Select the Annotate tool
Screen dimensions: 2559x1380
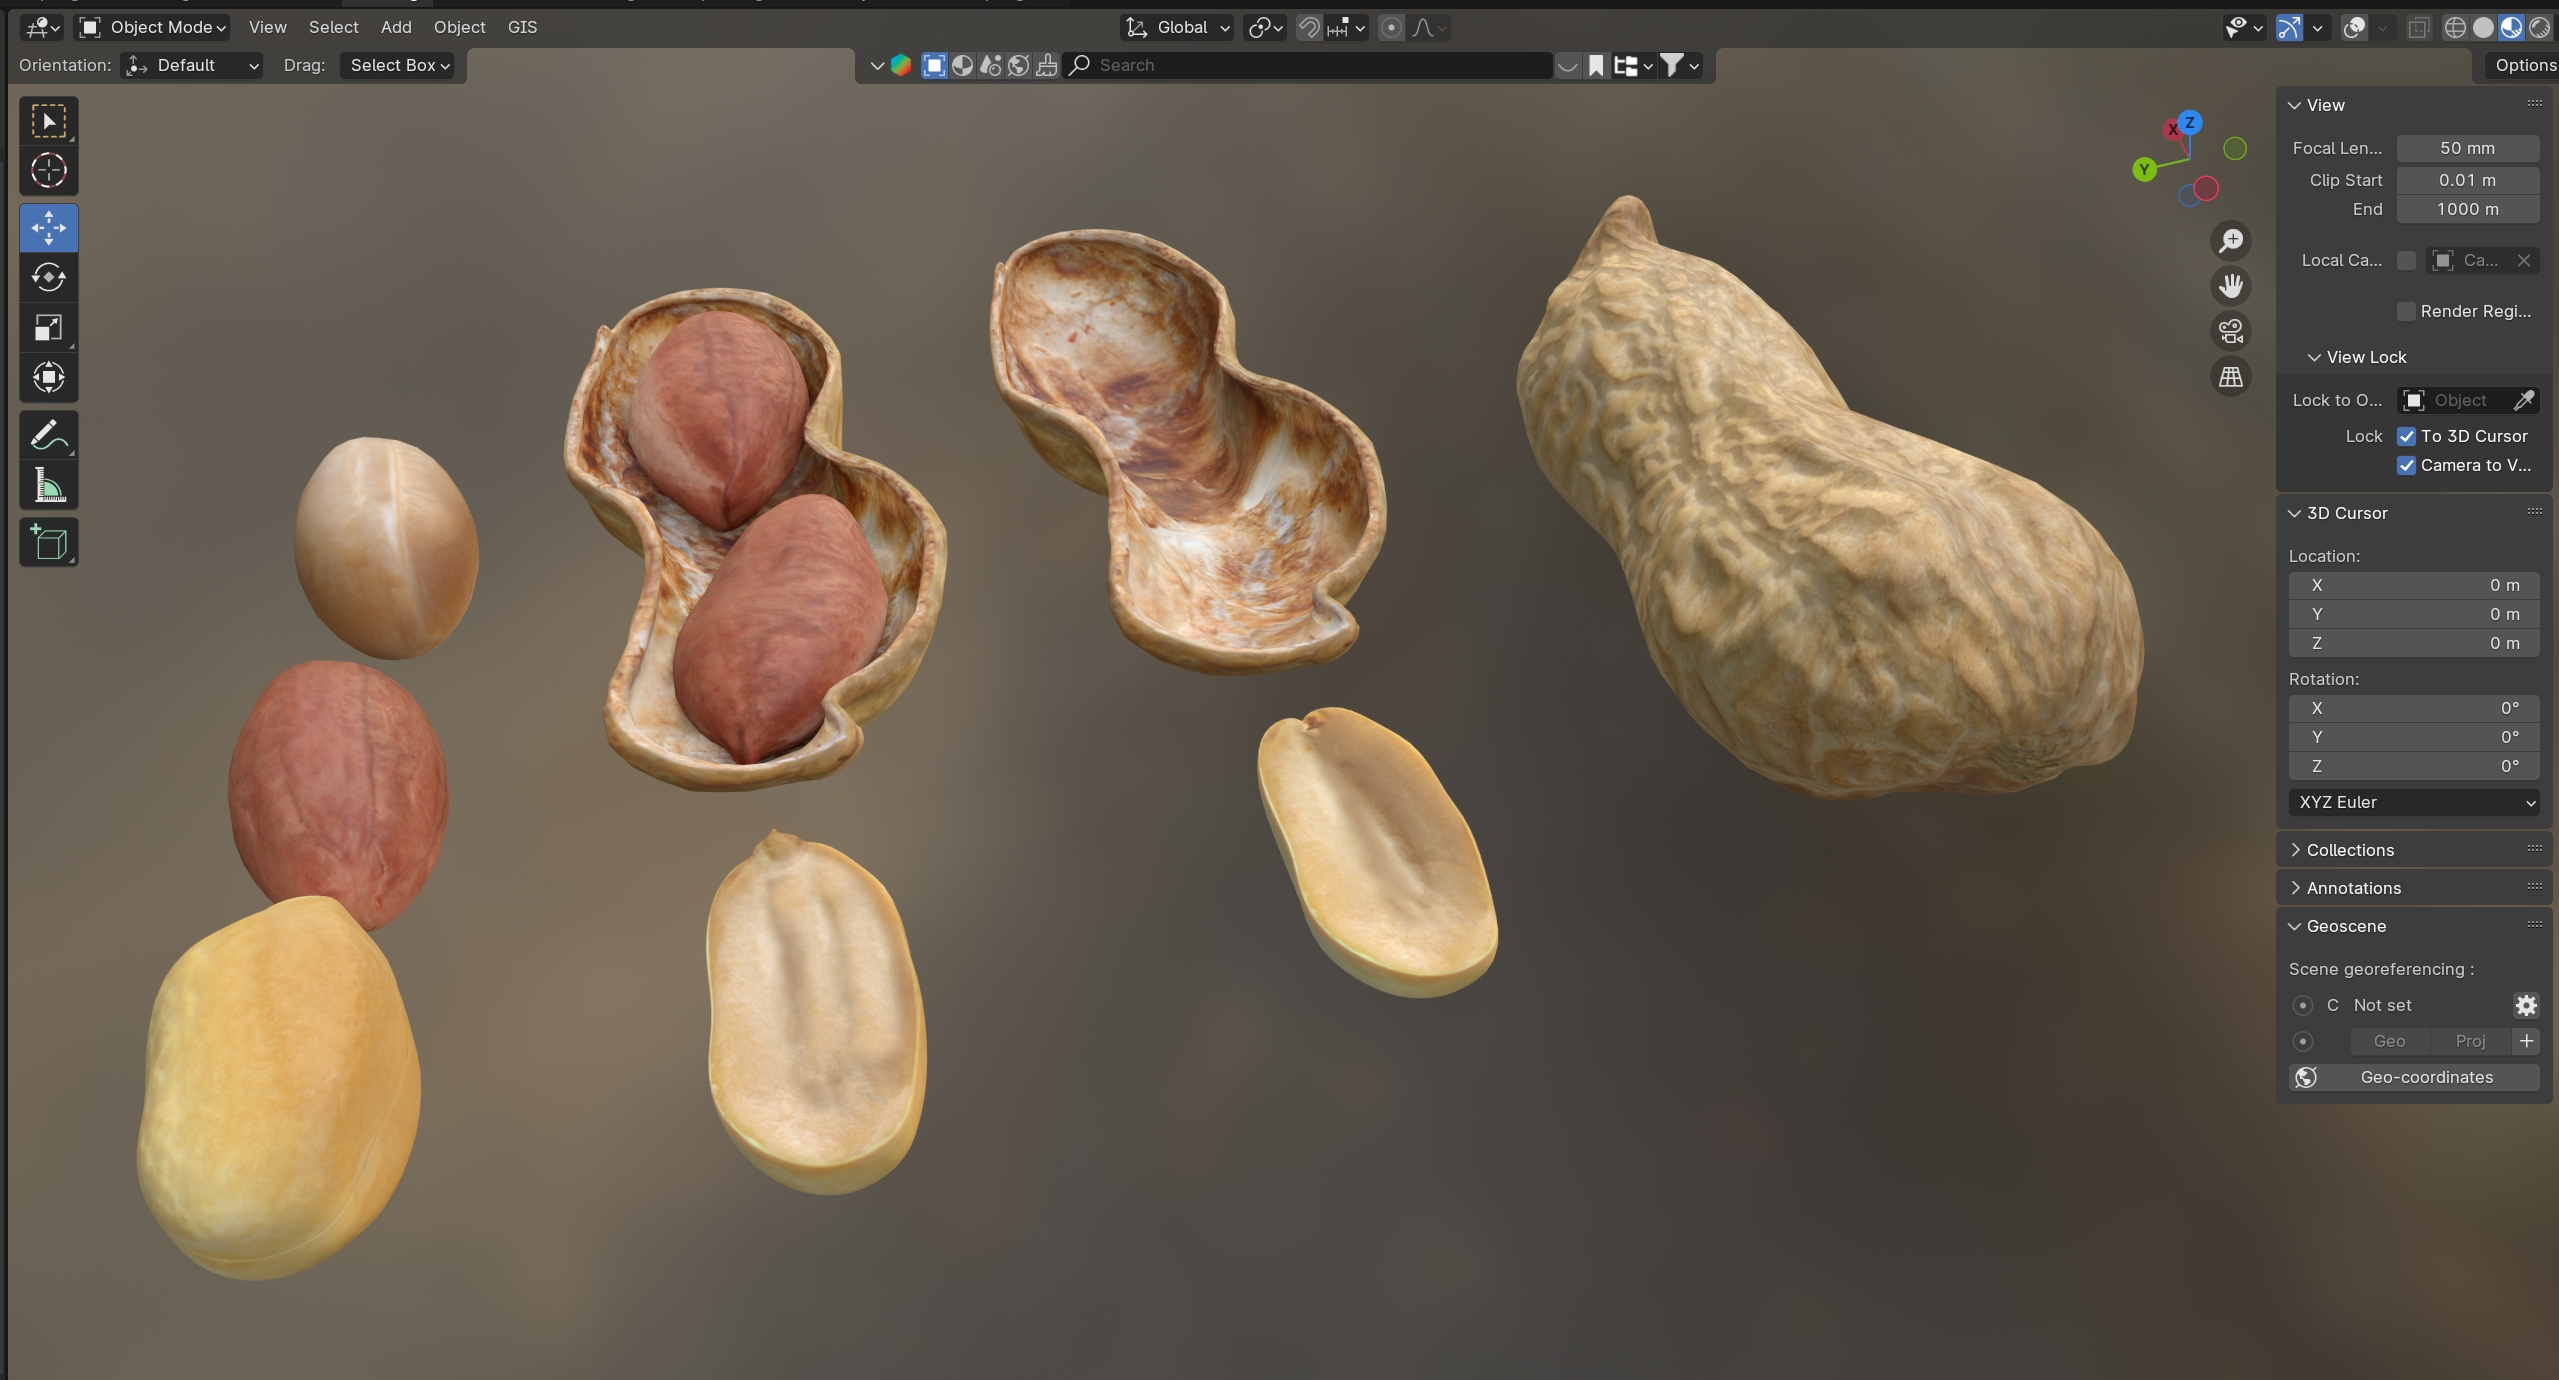coord(48,436)
